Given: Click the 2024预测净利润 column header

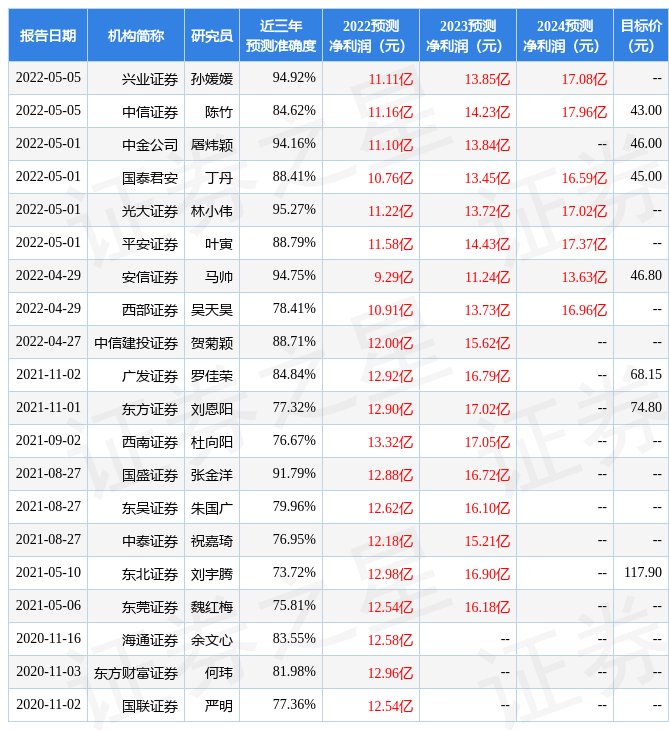Looking at the screenshot, I should click(x=565, y=35).
